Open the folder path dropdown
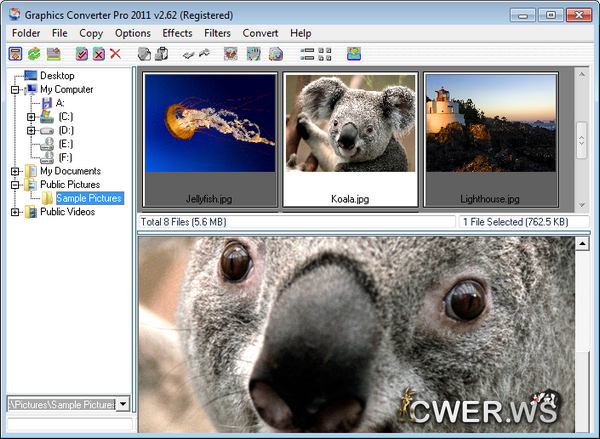The height and width of the screenshot is (439, 600). (123, 404)
